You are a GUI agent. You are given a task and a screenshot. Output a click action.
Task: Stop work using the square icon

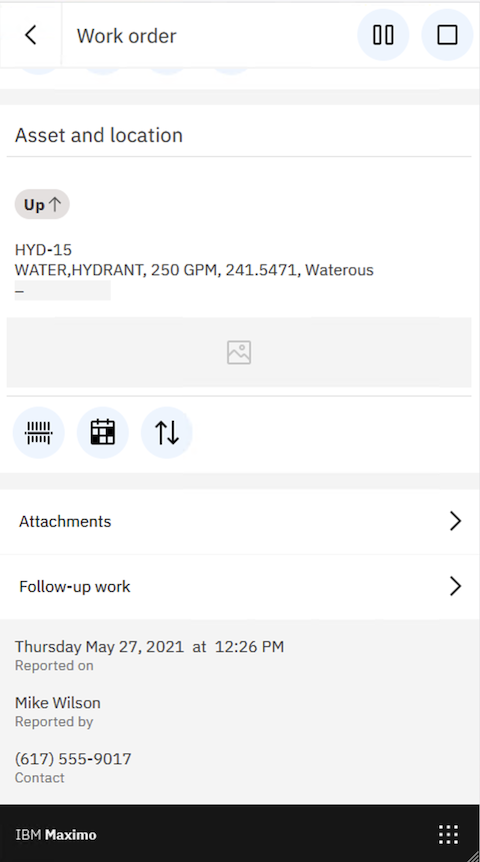coord(447,35)
